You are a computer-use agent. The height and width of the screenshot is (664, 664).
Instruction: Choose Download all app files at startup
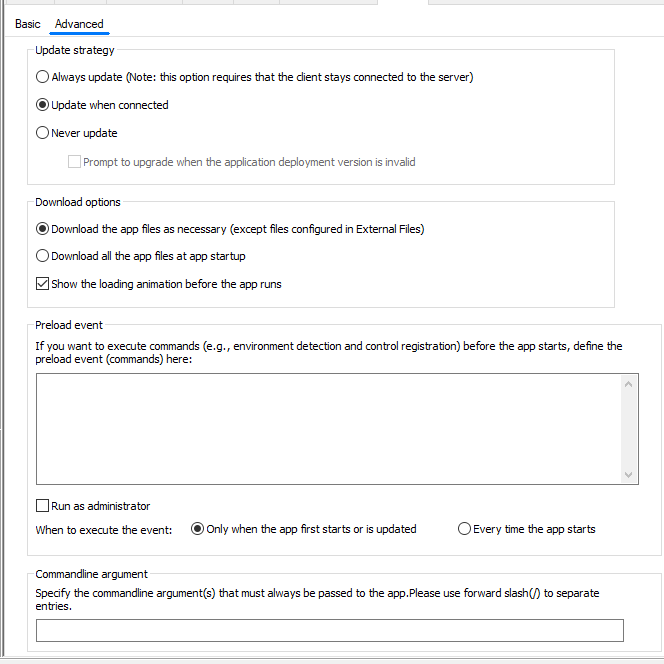[x=42, y=256]
